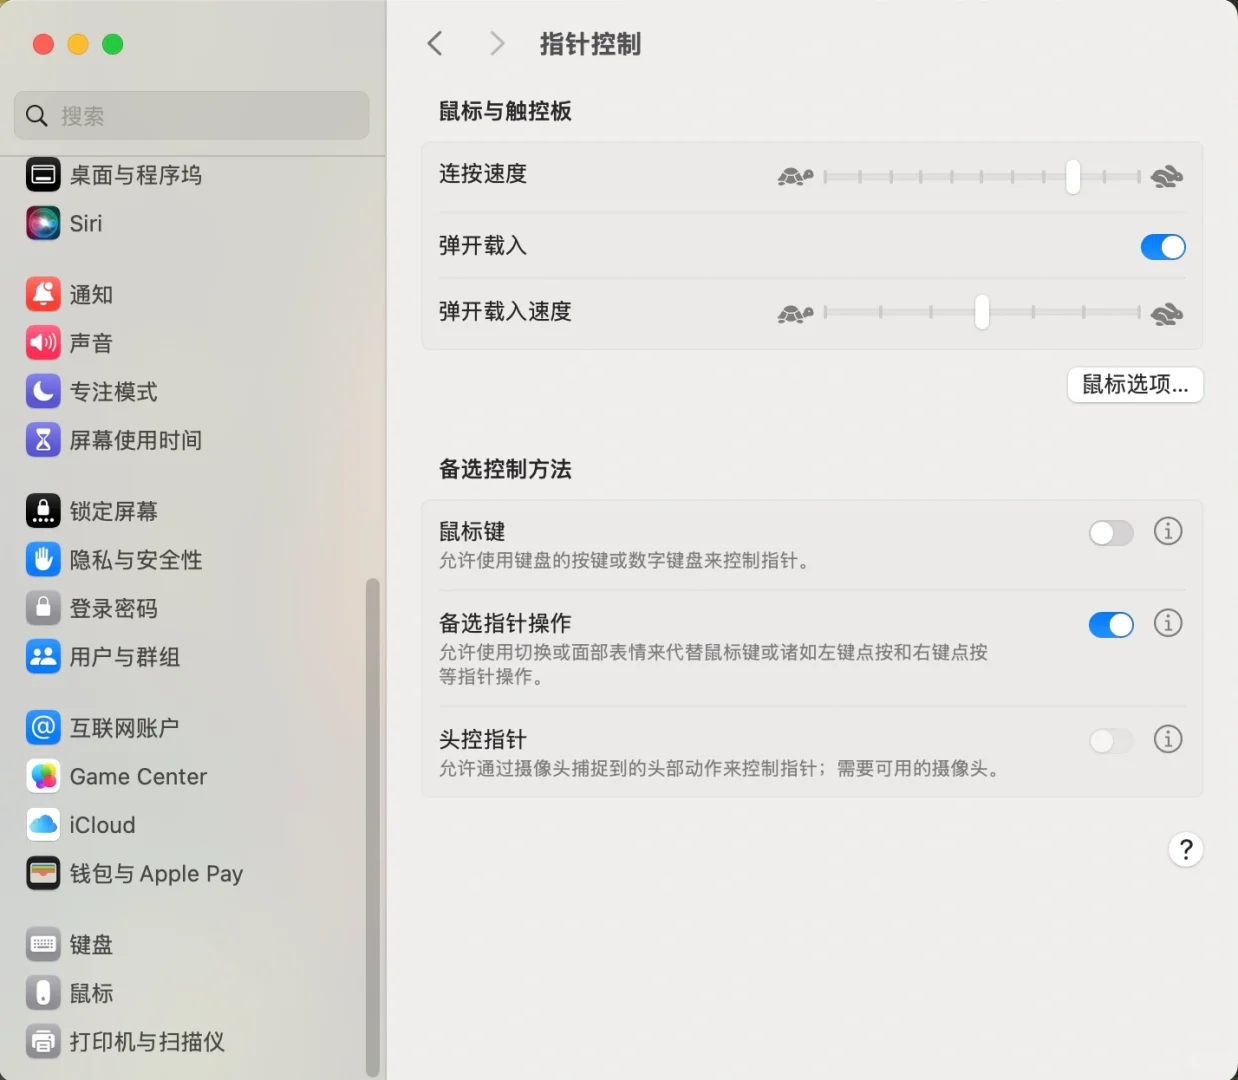Screen dimensions: 1238x1080
Task: Click inside the 搜索 search field
Action: [x=191, y=115]
